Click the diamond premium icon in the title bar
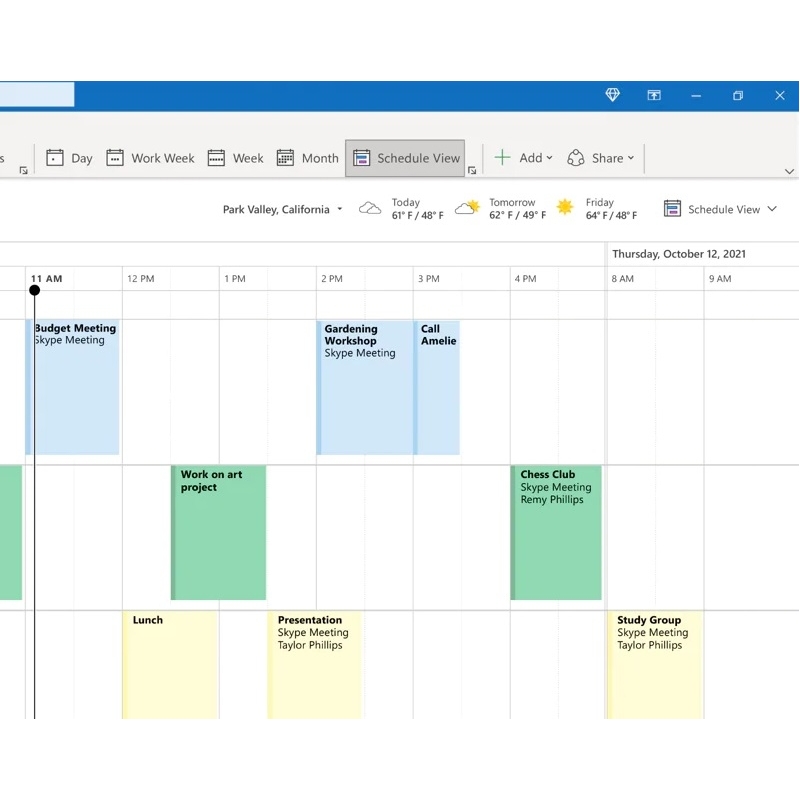800x800 pixels. (x=612, y=95)
